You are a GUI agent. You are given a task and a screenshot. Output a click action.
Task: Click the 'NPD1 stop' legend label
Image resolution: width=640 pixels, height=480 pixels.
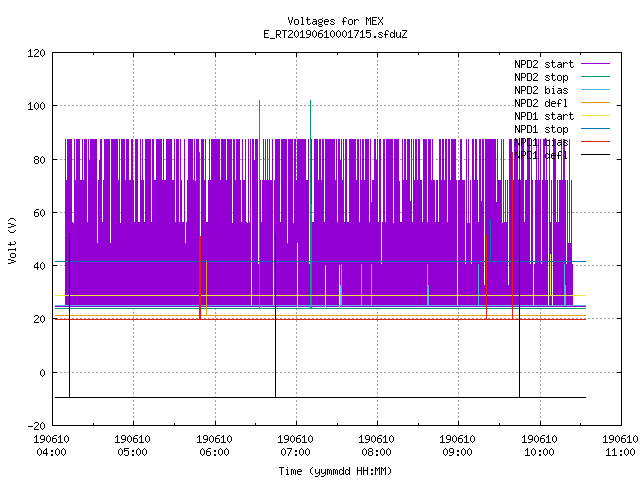[x=541, y=129]
